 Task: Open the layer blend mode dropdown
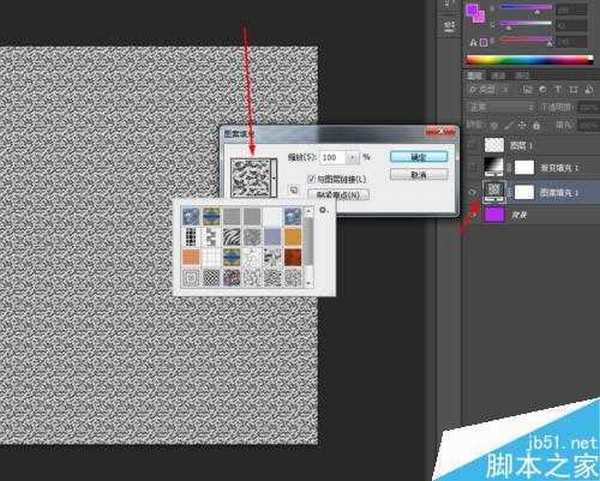tap(500, 106)
